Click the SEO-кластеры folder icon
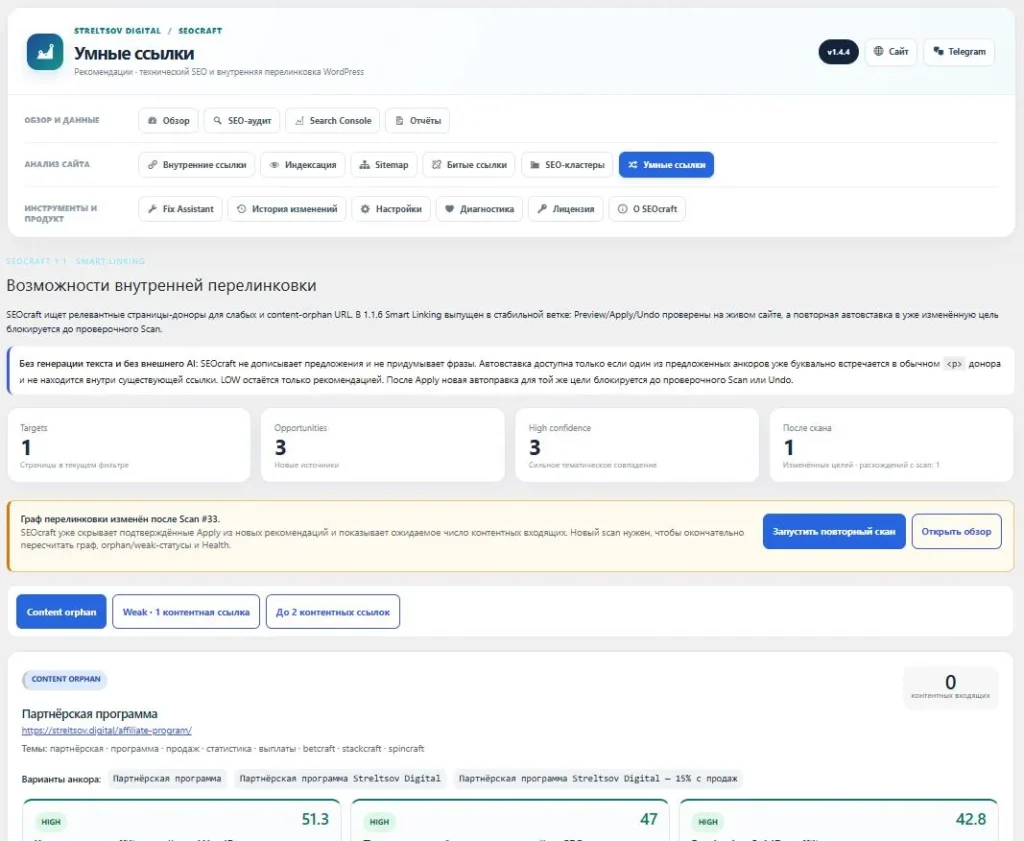This screenshot has height=841, width=1024. [535, 165]
